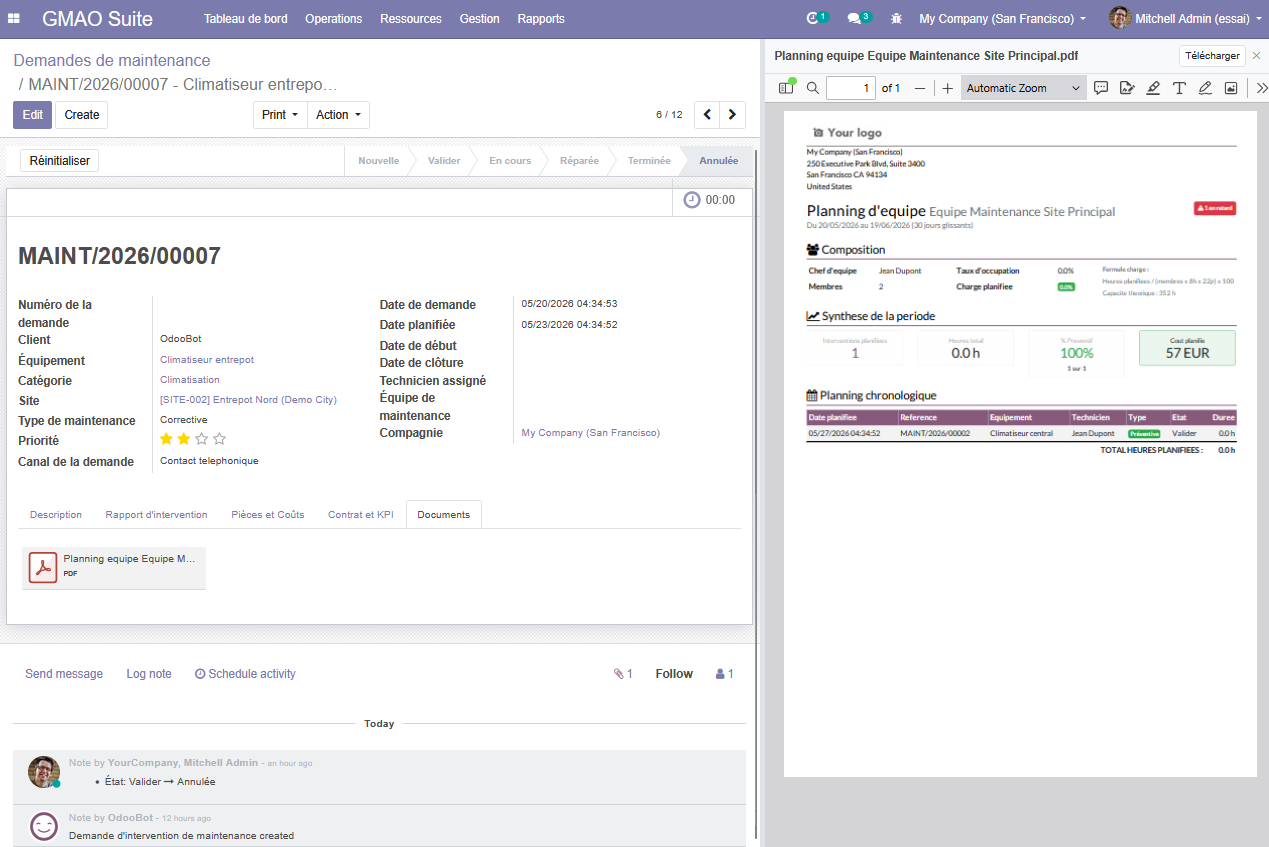Open the Climatiseur entrepot equipment link
This screenshot has height=847, width=1269.
[x=207, y=360]
